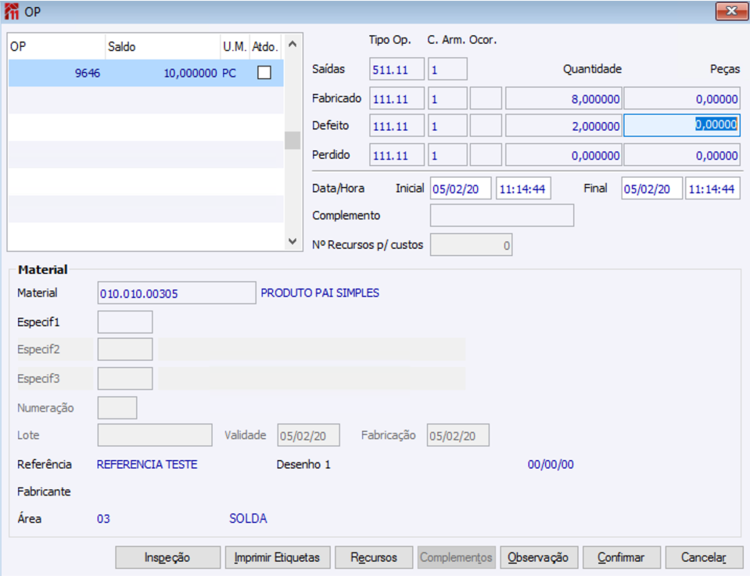
Task: Cancel the dialog with Cancelar
Action: pos(704,558)
